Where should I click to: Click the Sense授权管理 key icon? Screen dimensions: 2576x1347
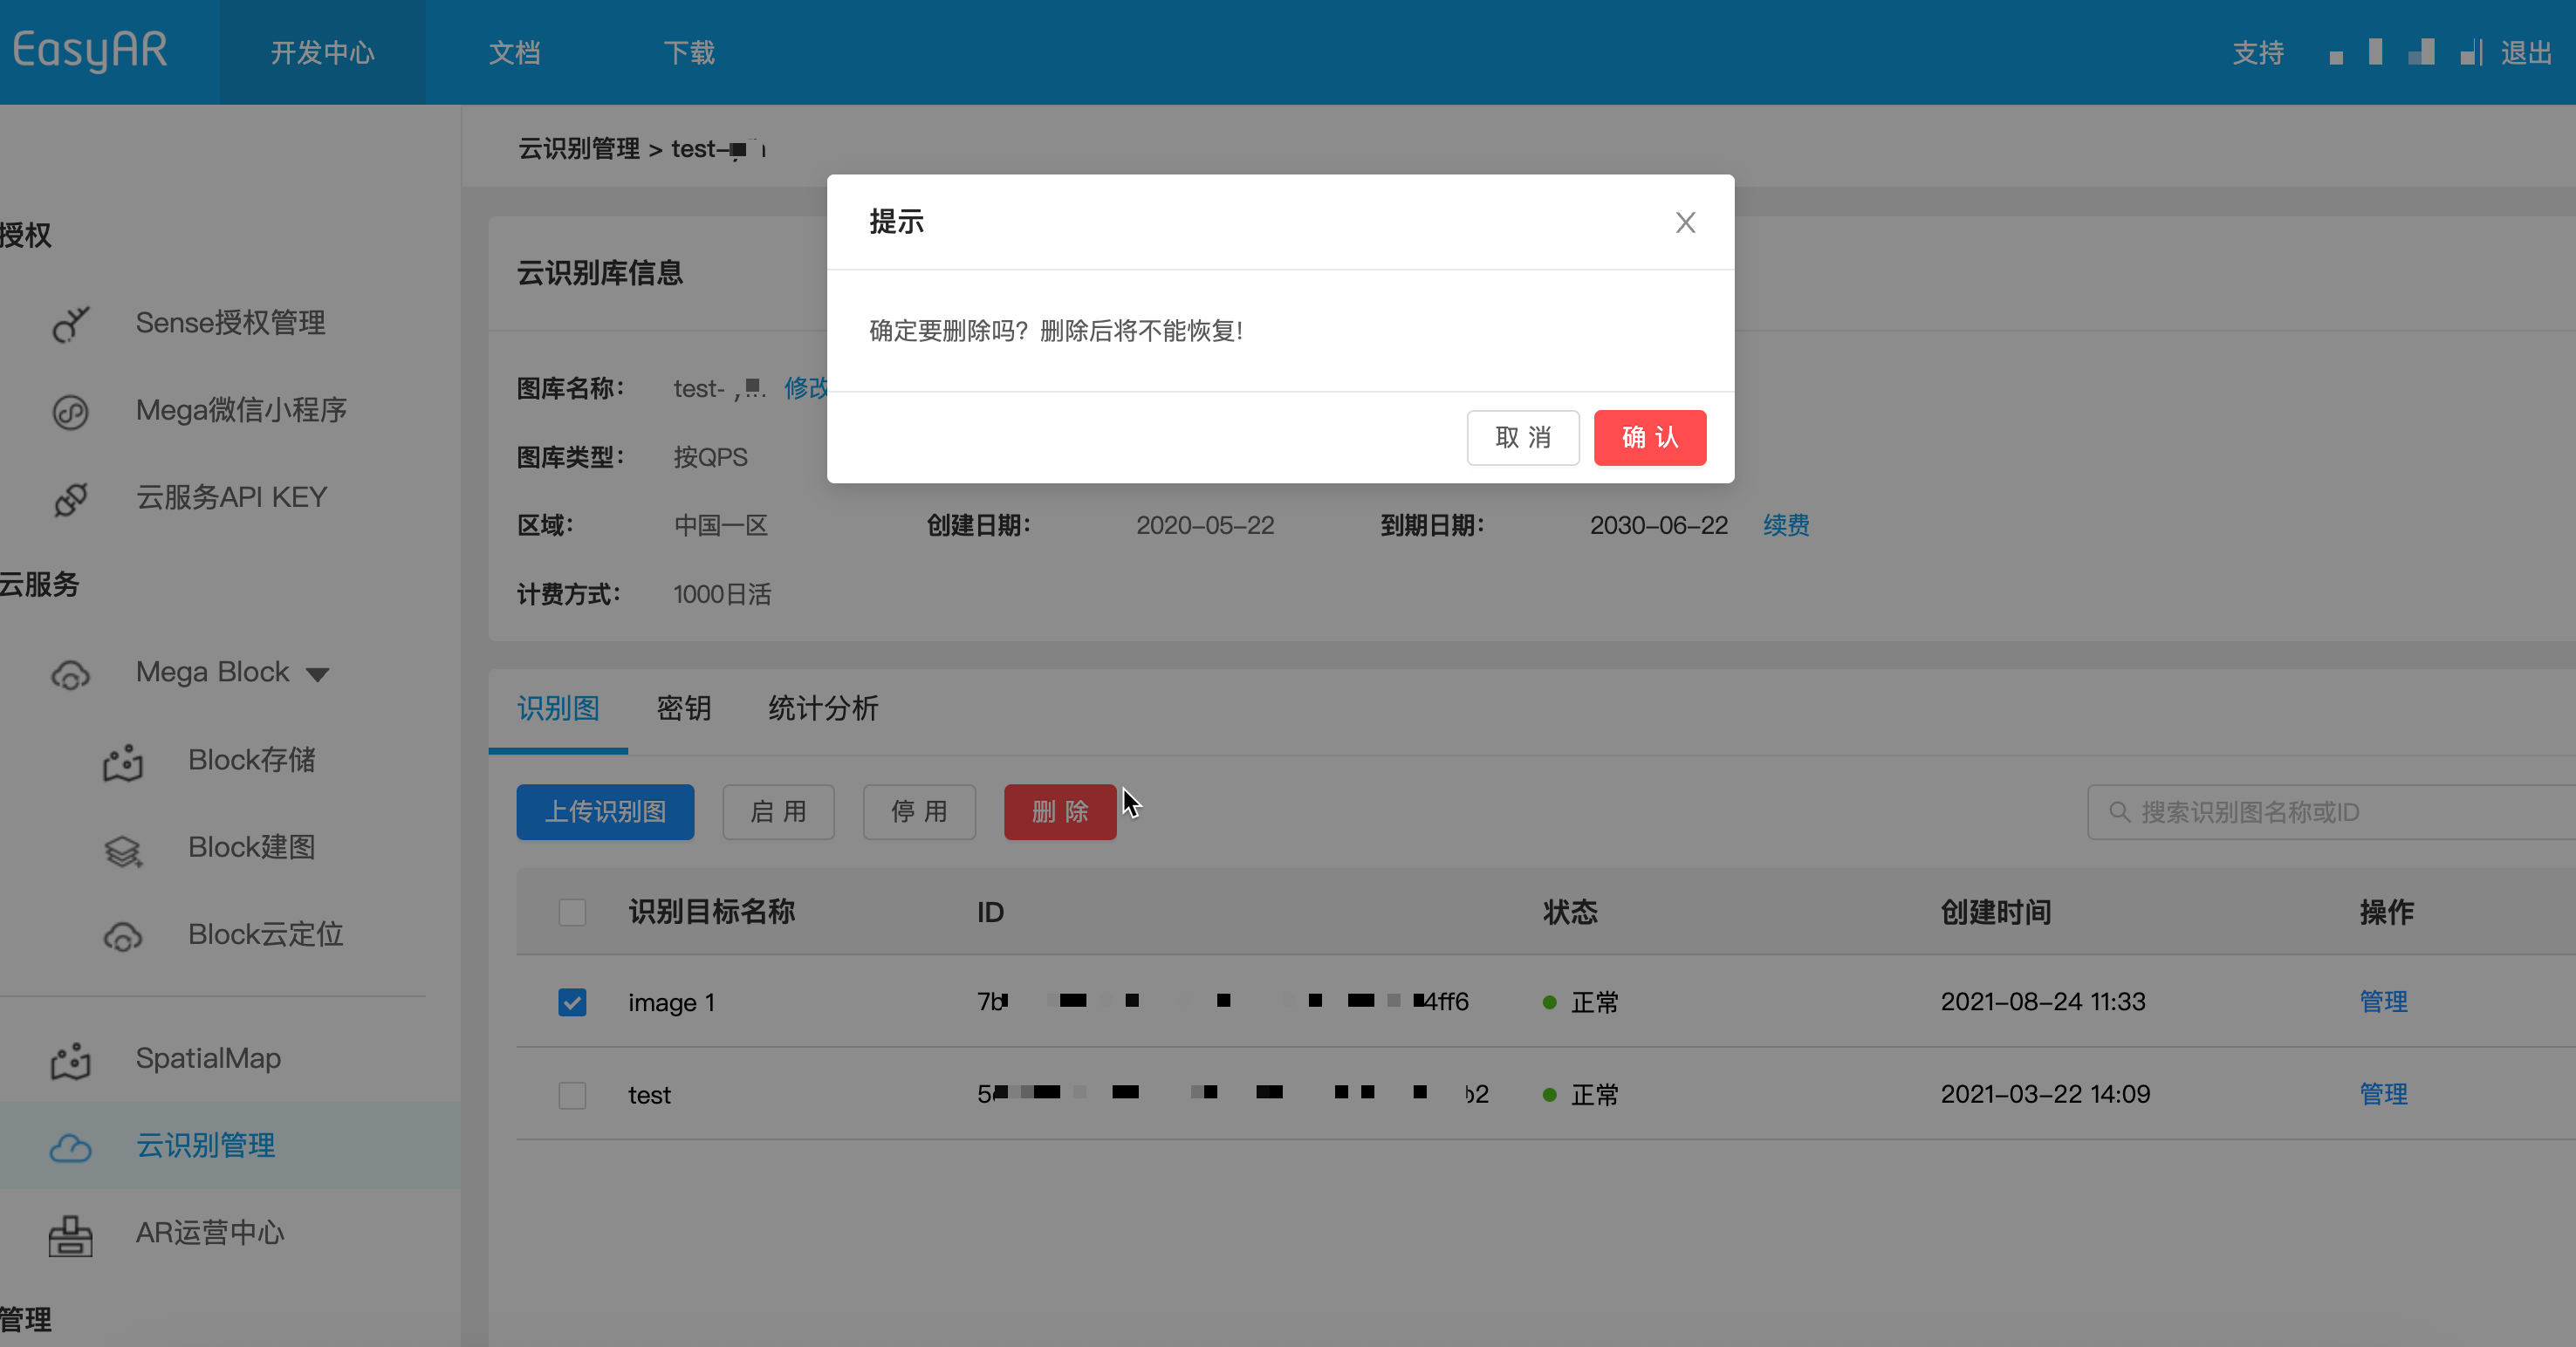pyautogui.click(x=70, y=323)
